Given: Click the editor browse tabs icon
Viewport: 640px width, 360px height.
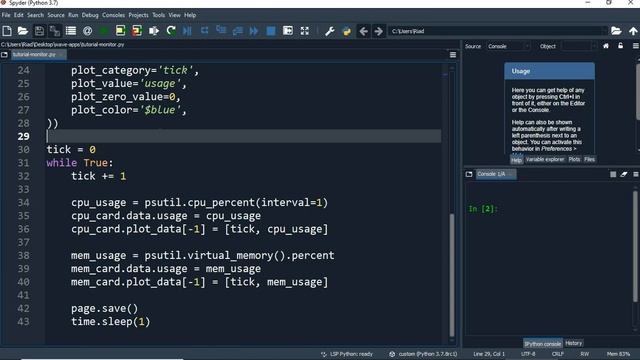Looking at the screenshot, I should (4, 55).
